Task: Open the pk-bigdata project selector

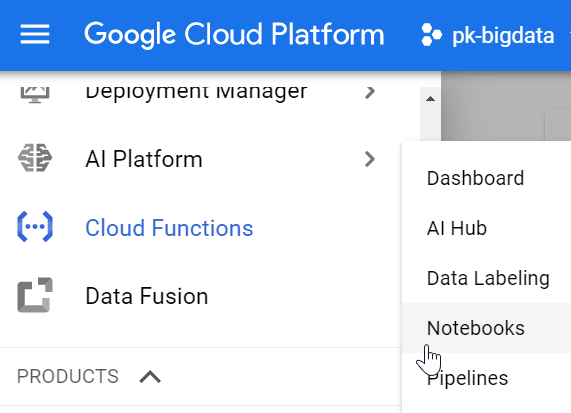Action: click(x=488, y=35)
